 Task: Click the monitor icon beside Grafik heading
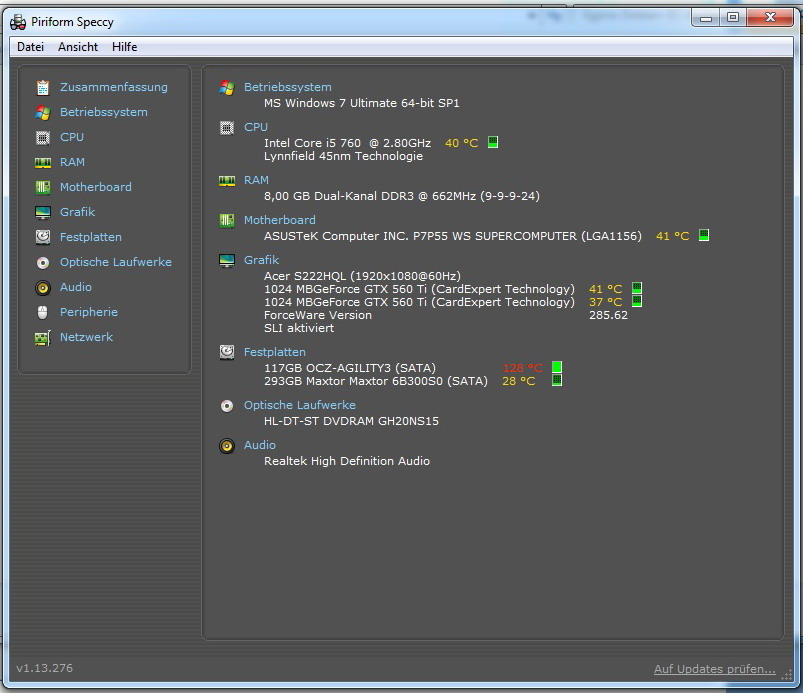[x=227, y=261]
